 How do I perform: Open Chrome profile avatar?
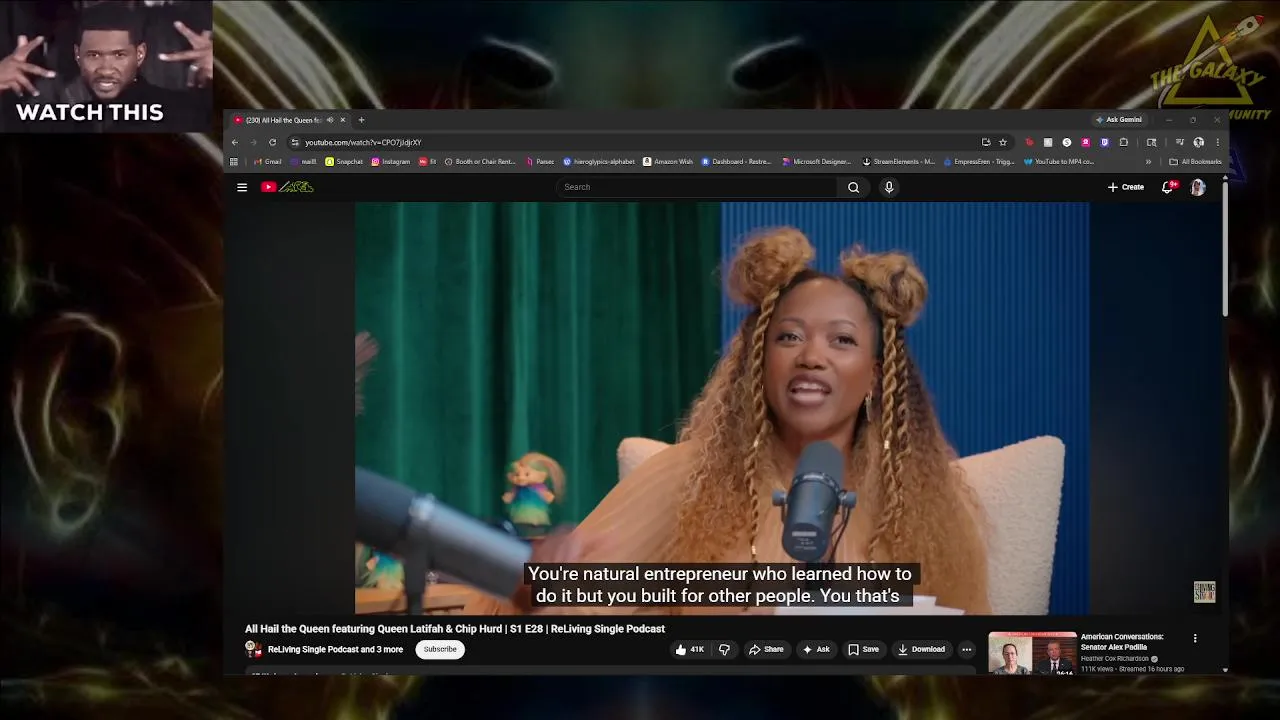(x=1198, y=142)
